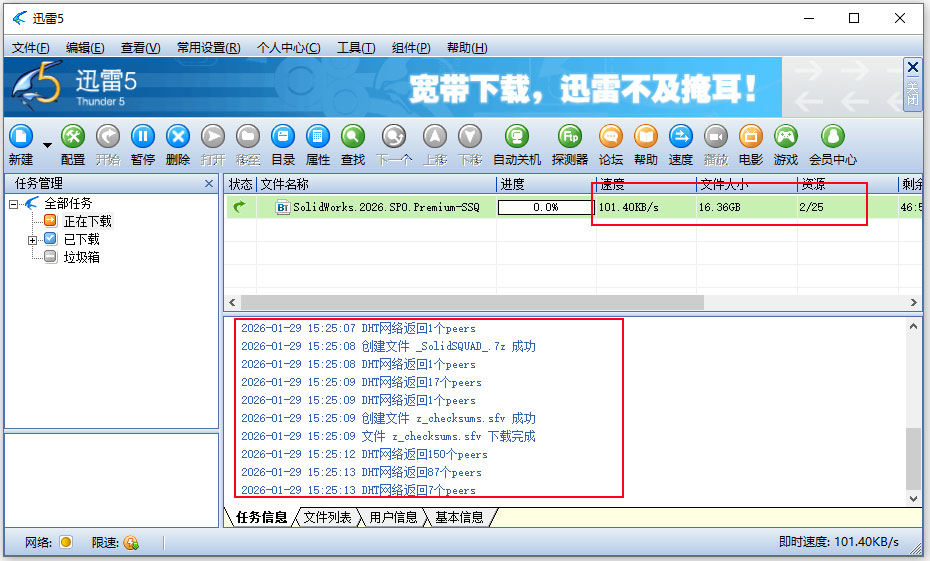Image resolution: width=930 pixels, height=561 pixels.
Task: Select 垃圾箱 in task tree
Action: (x=81, y=257)
